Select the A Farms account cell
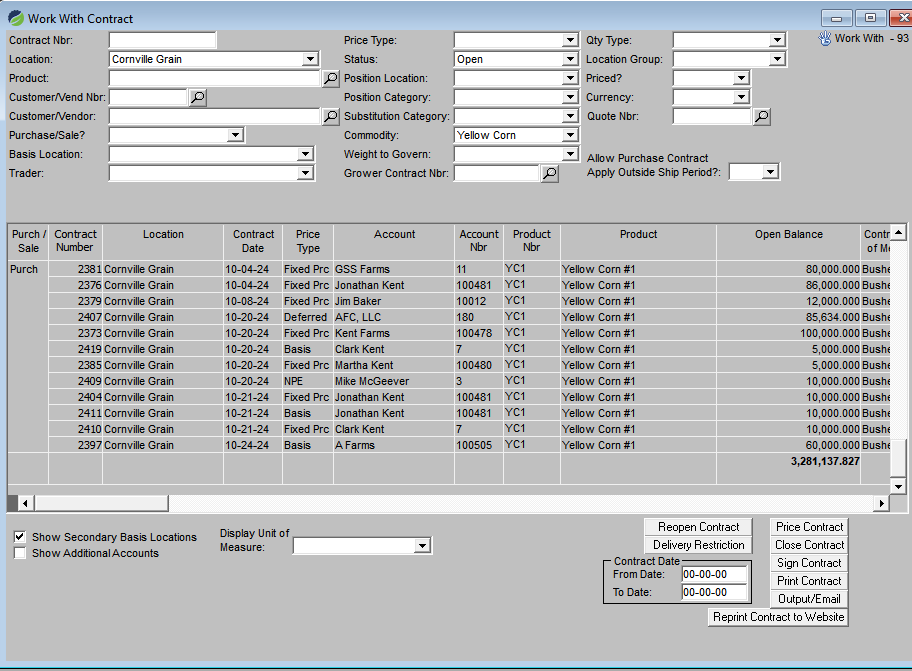Image resolution: width=912 pixels, height=671 pixels. pos(394,445)
